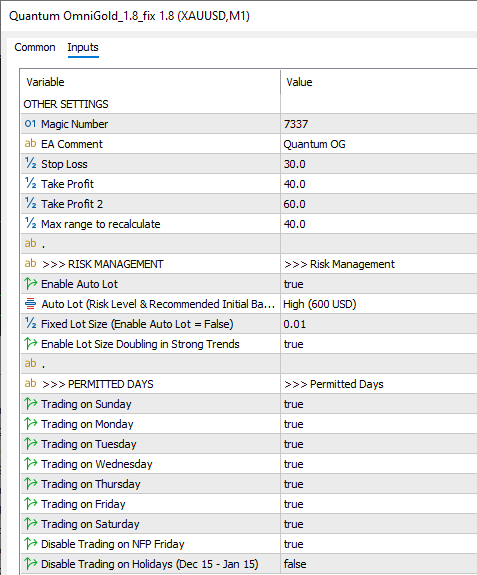
Task: Select the >>> RISK MANAGEMENT variable label
Action: point(103,264)
